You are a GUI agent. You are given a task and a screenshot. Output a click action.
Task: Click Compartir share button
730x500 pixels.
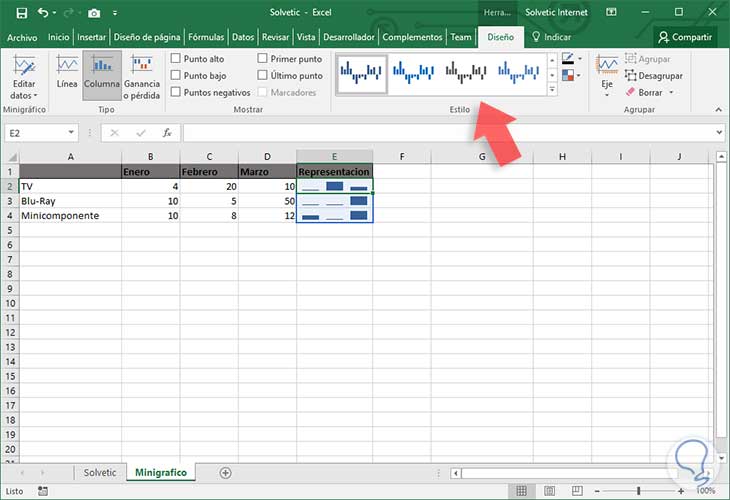tap(685, 37)
